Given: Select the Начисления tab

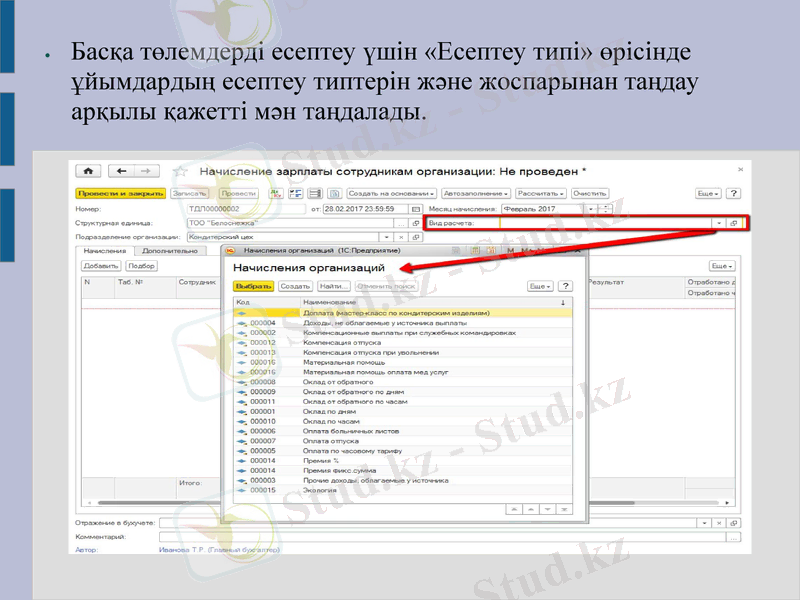Looking at the screenshot, I should pyautogui.click(x=105, y=251).
